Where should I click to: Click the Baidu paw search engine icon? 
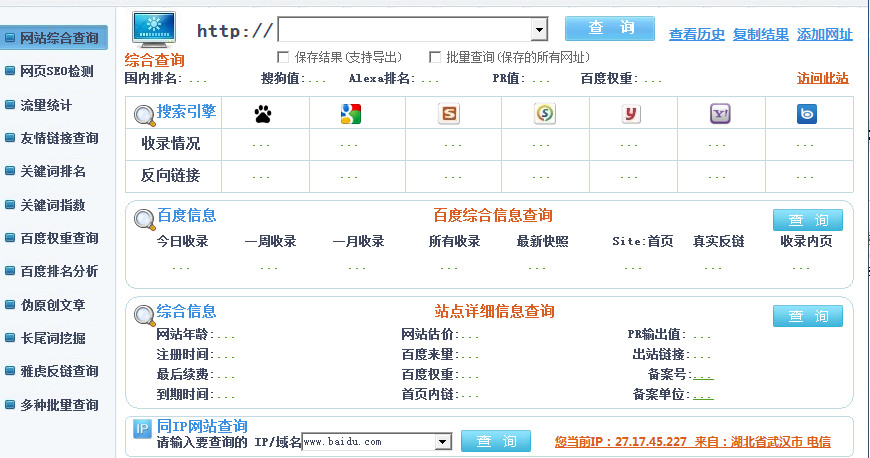[263, 114]
